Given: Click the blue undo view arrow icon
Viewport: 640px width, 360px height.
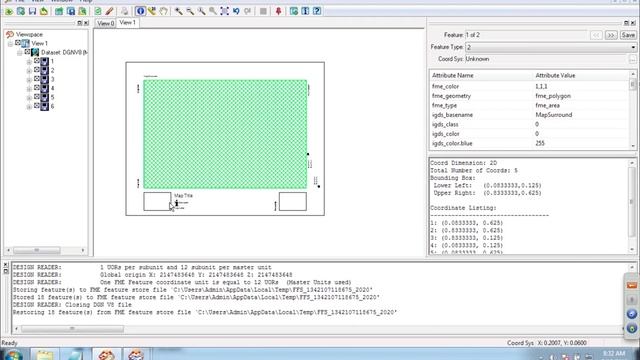Looking at the screenshot, I should click(236, 11).
